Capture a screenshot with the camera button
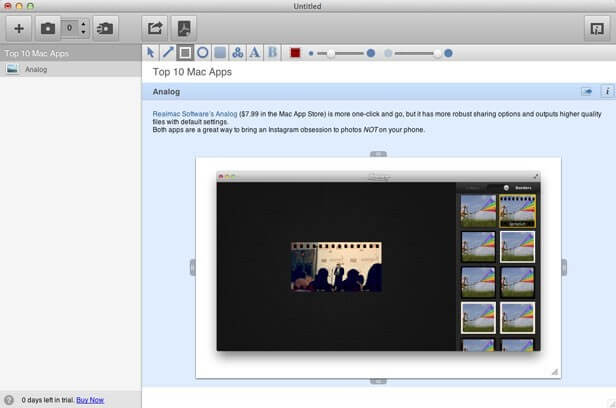 coord(48,28)
